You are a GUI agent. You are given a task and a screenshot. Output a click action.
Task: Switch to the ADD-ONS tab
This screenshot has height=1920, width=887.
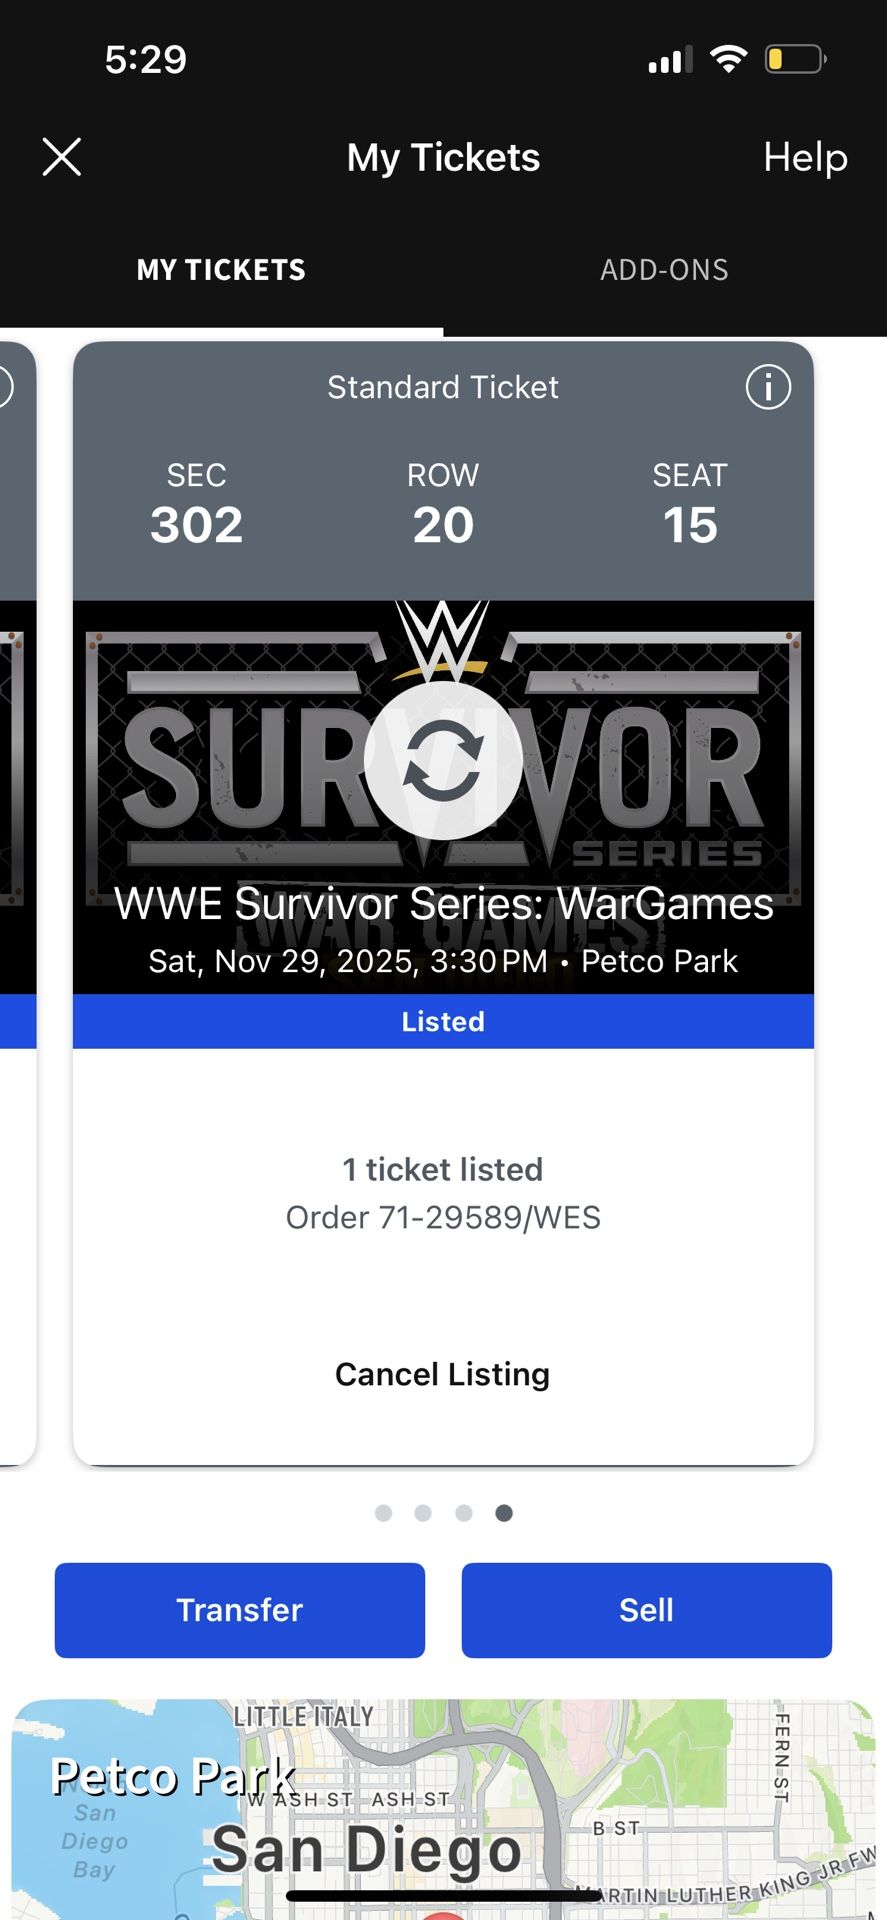tap(664, 269)
